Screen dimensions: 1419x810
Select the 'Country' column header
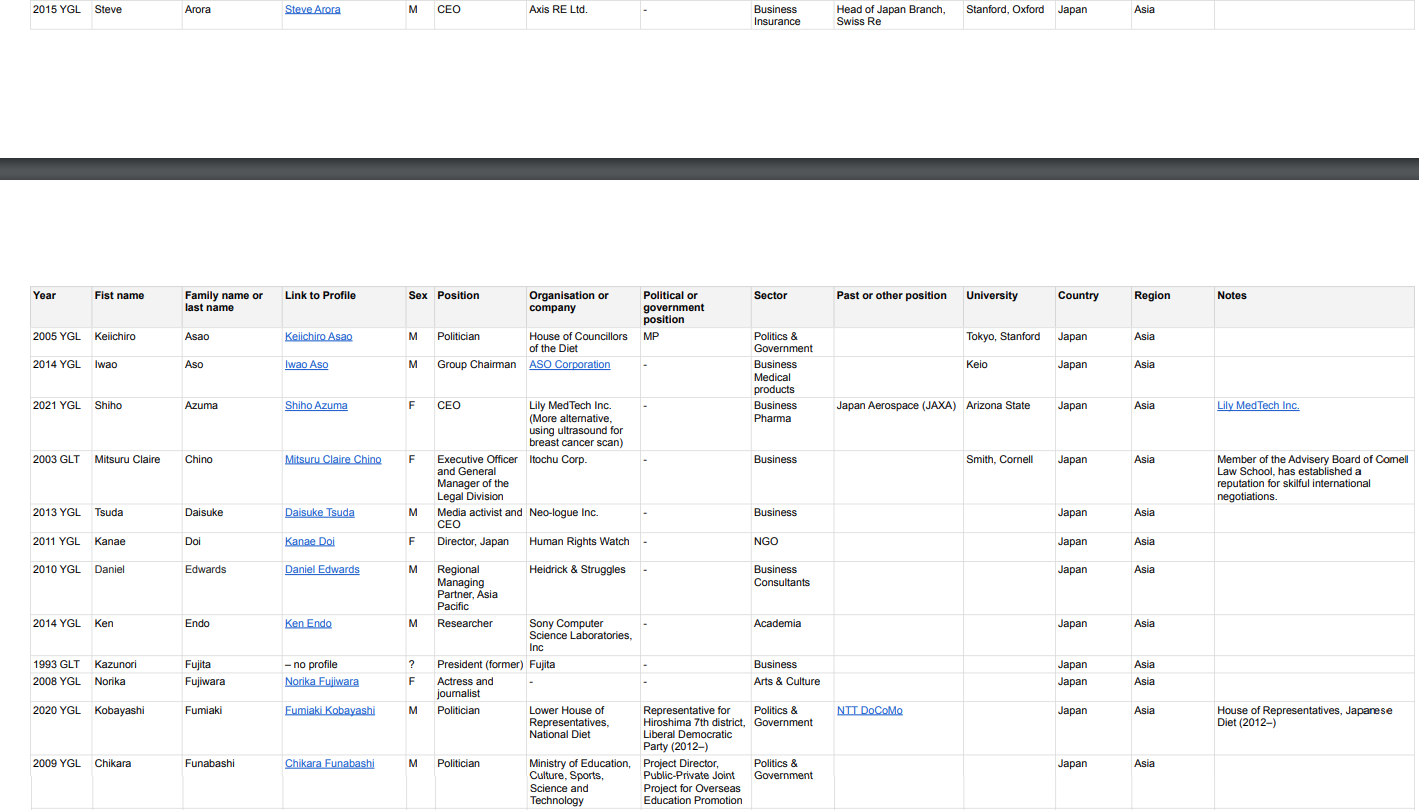pos(1093,307)
